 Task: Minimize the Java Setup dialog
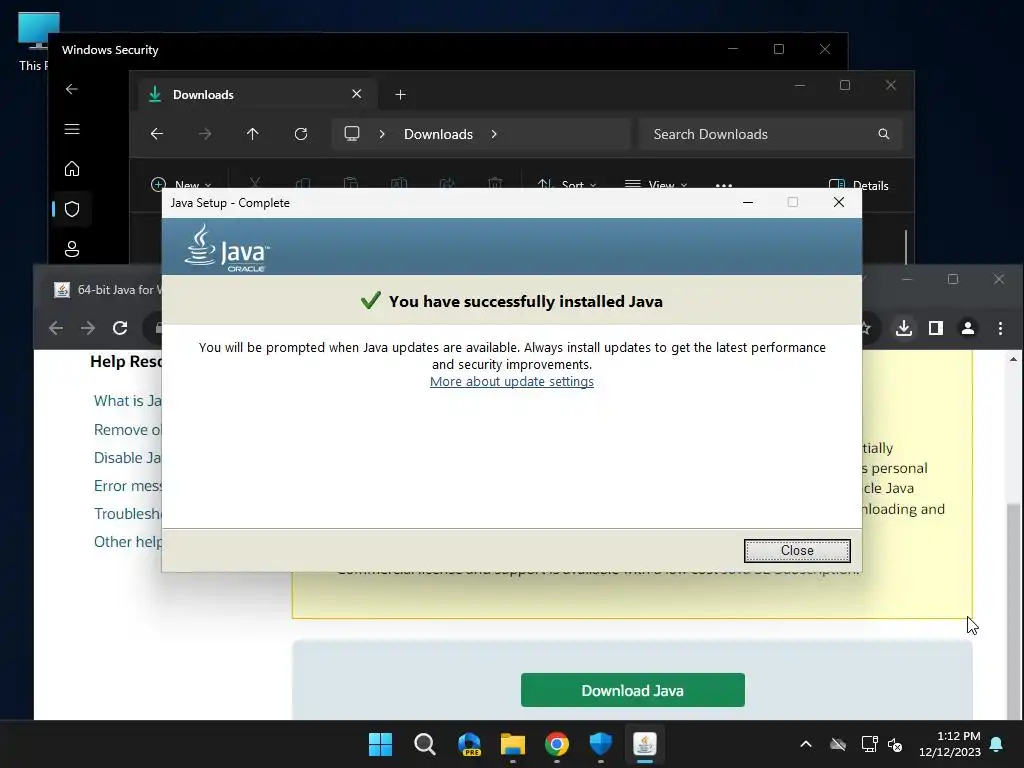point(748,202)
